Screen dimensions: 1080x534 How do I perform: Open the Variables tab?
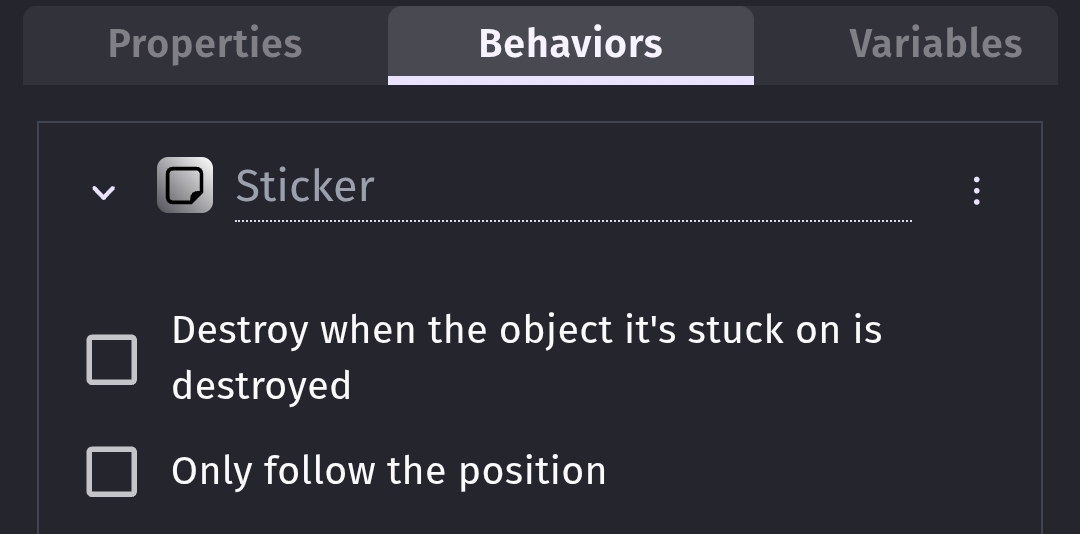935,44
